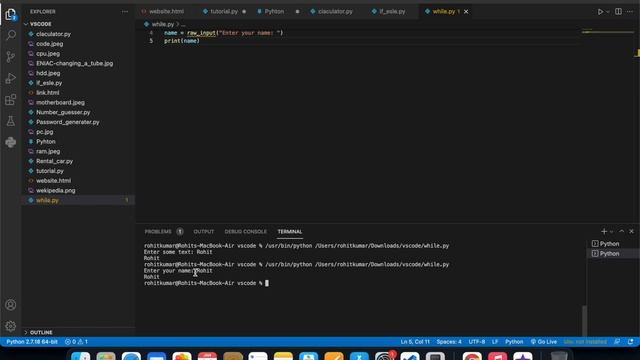Open Password_generater.py in the explorer
This screenshot has width=640, height=360.
click(67, 122)
